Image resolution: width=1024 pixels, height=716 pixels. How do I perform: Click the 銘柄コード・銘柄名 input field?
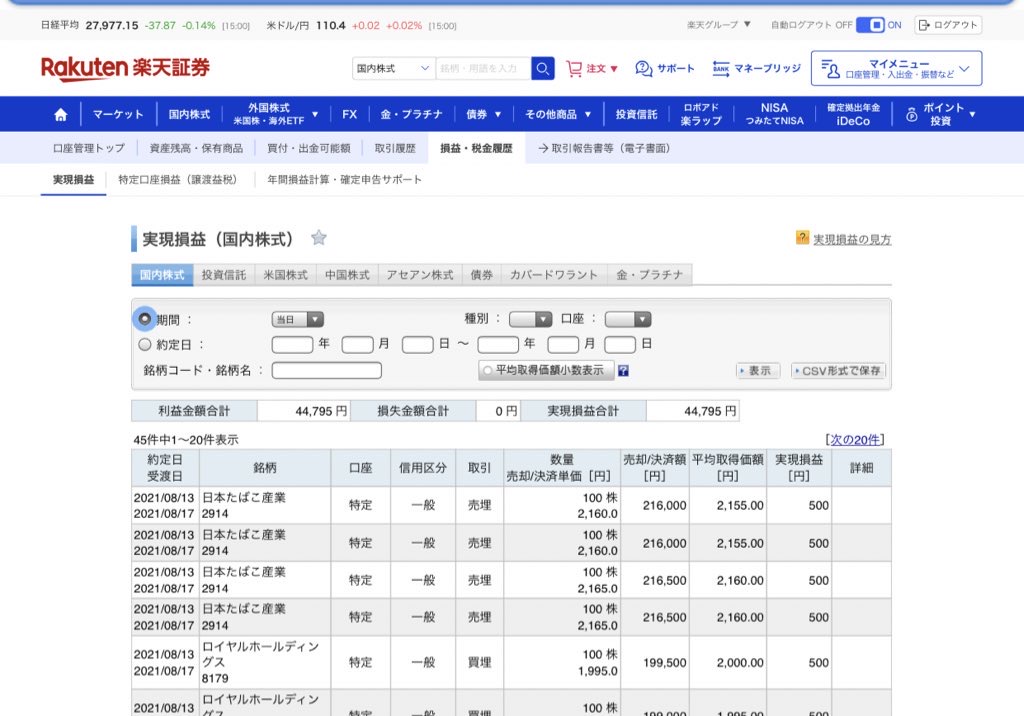coord(327,371)
